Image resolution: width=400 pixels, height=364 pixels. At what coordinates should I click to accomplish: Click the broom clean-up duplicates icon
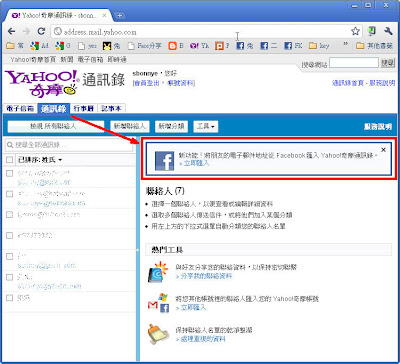coord(158,334)
